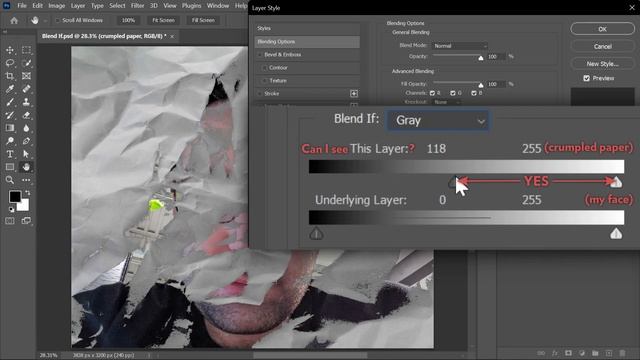Select the Eyedropper tool

click(x=10, y=89)
